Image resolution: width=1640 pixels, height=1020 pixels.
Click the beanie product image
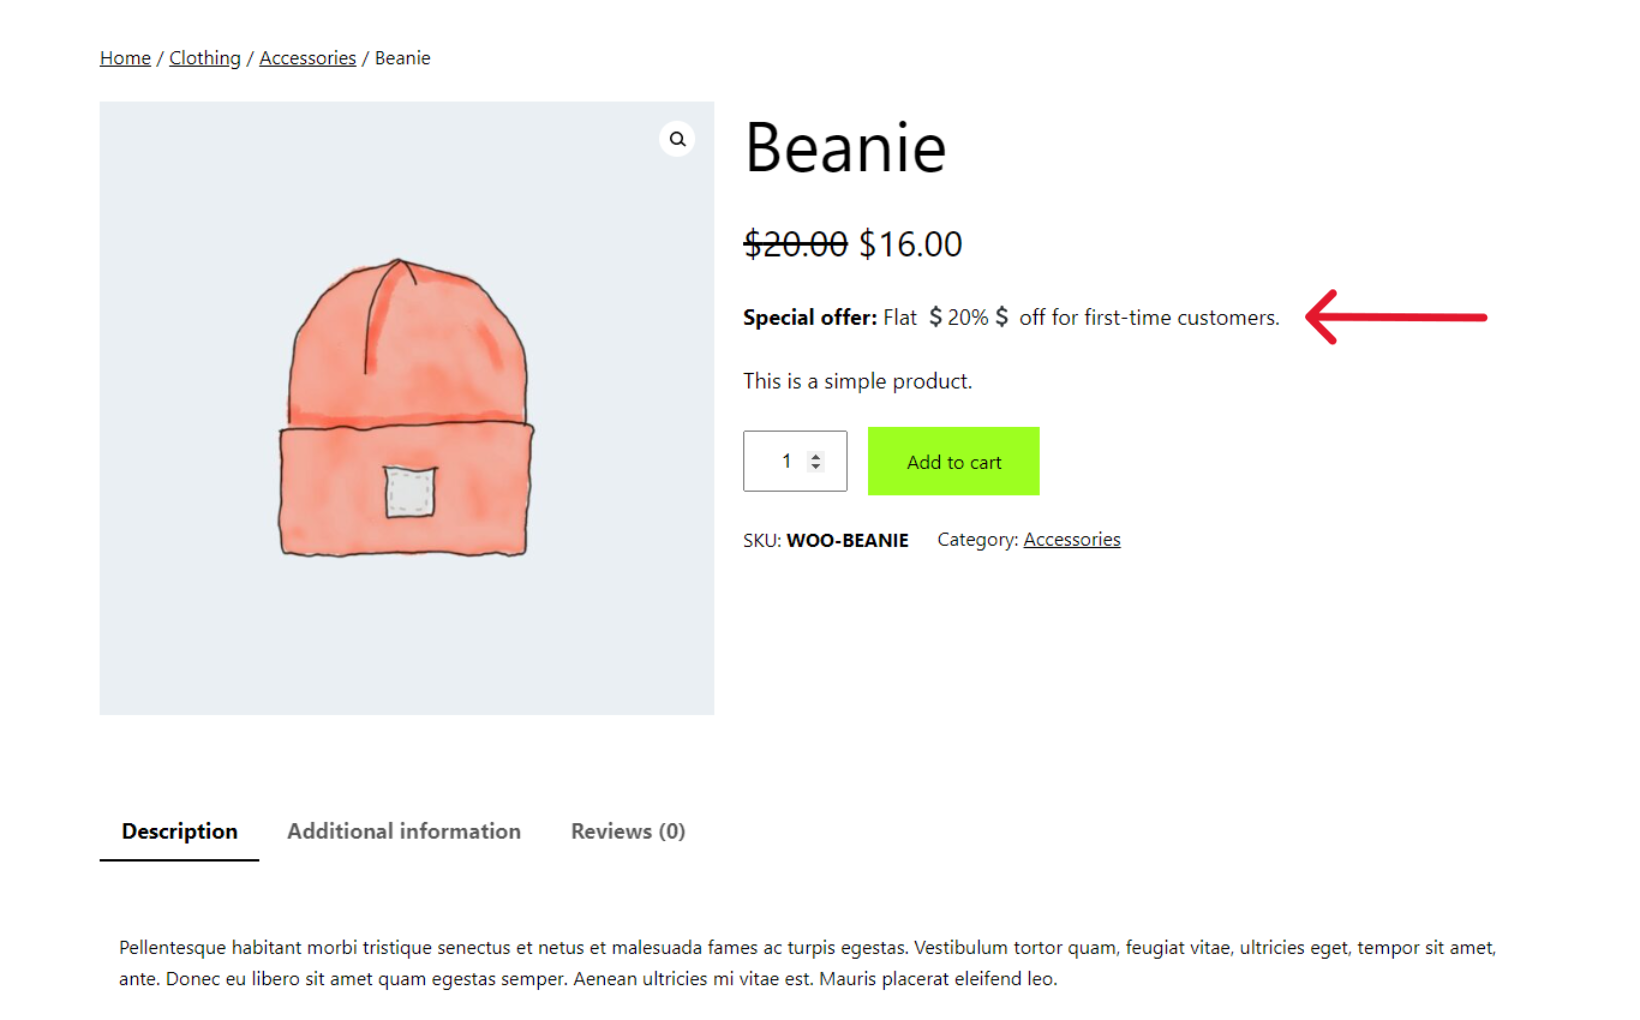[x=406, y=406]
